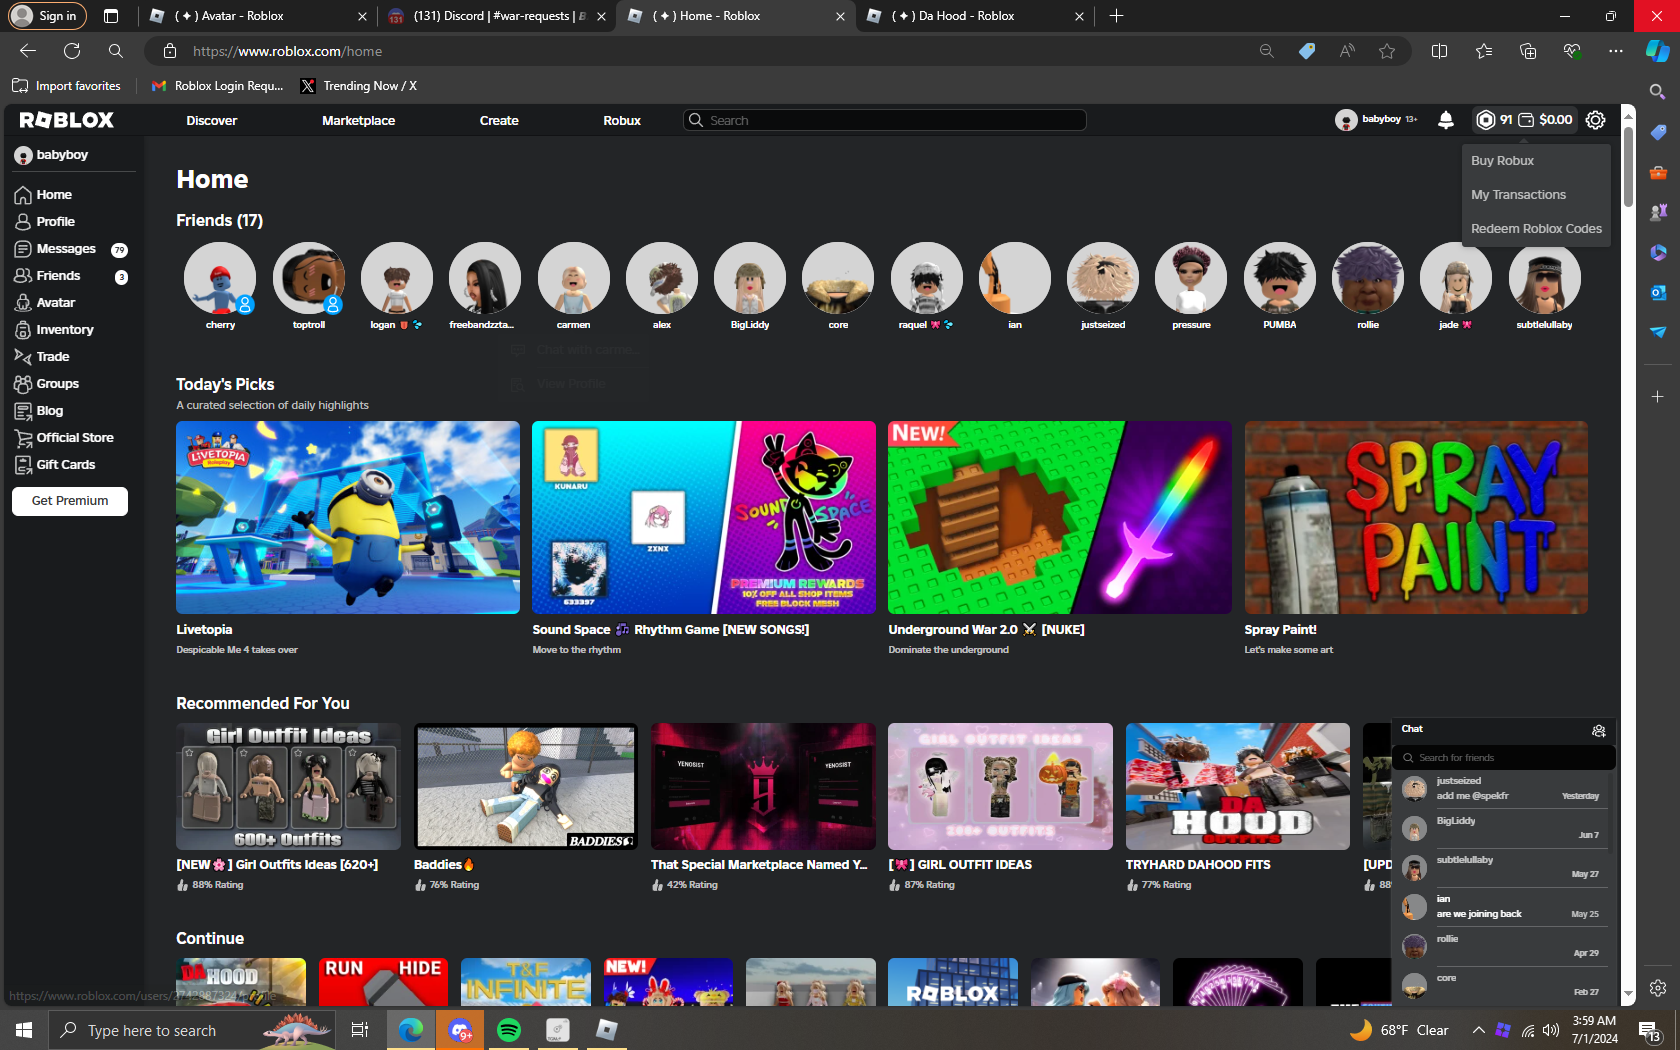Open the Favorites list icon in toolbar

(1483, 51)
